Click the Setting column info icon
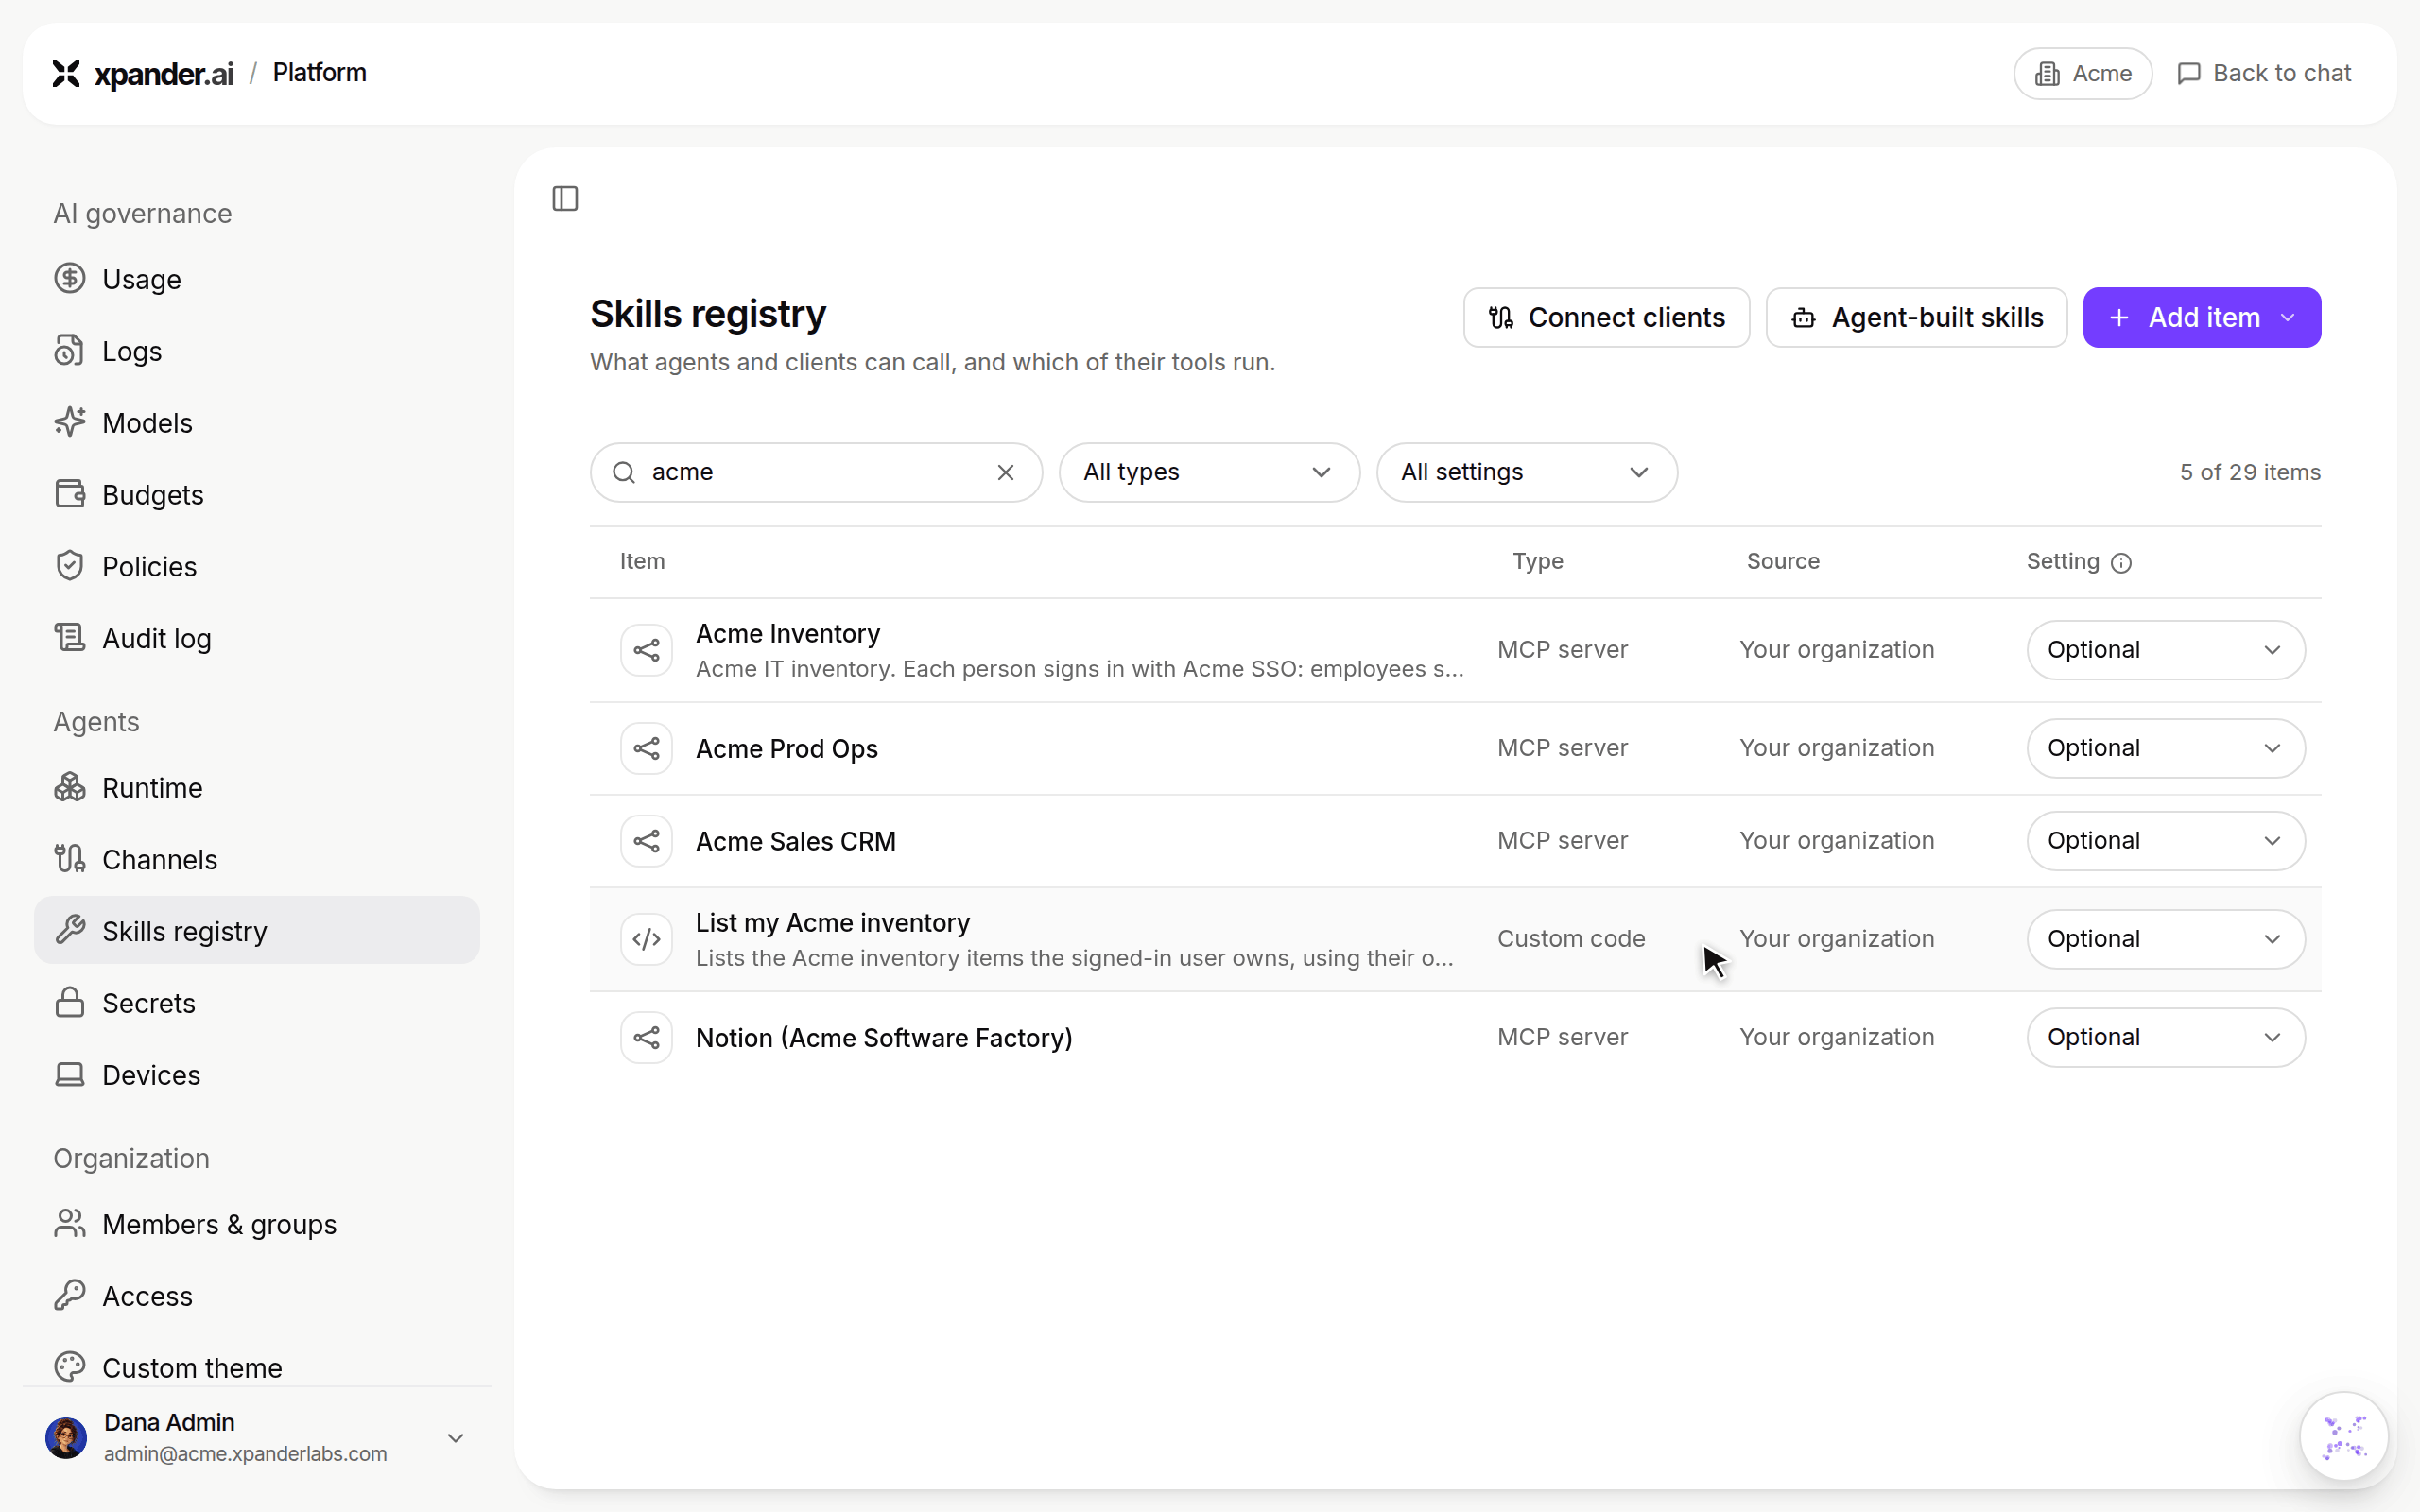 click(x=2121, y=563)
